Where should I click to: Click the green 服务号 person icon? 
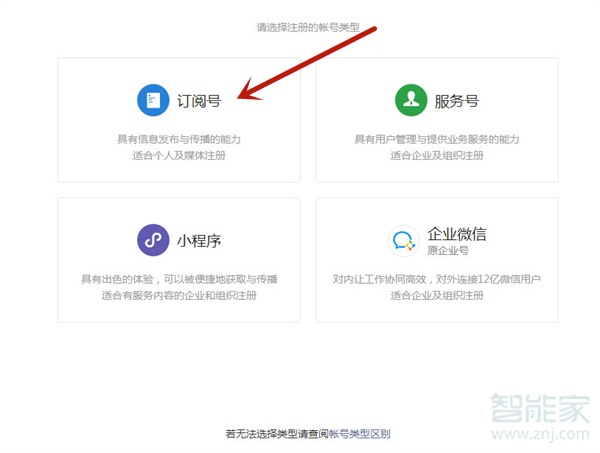click(x=410, y=100)
